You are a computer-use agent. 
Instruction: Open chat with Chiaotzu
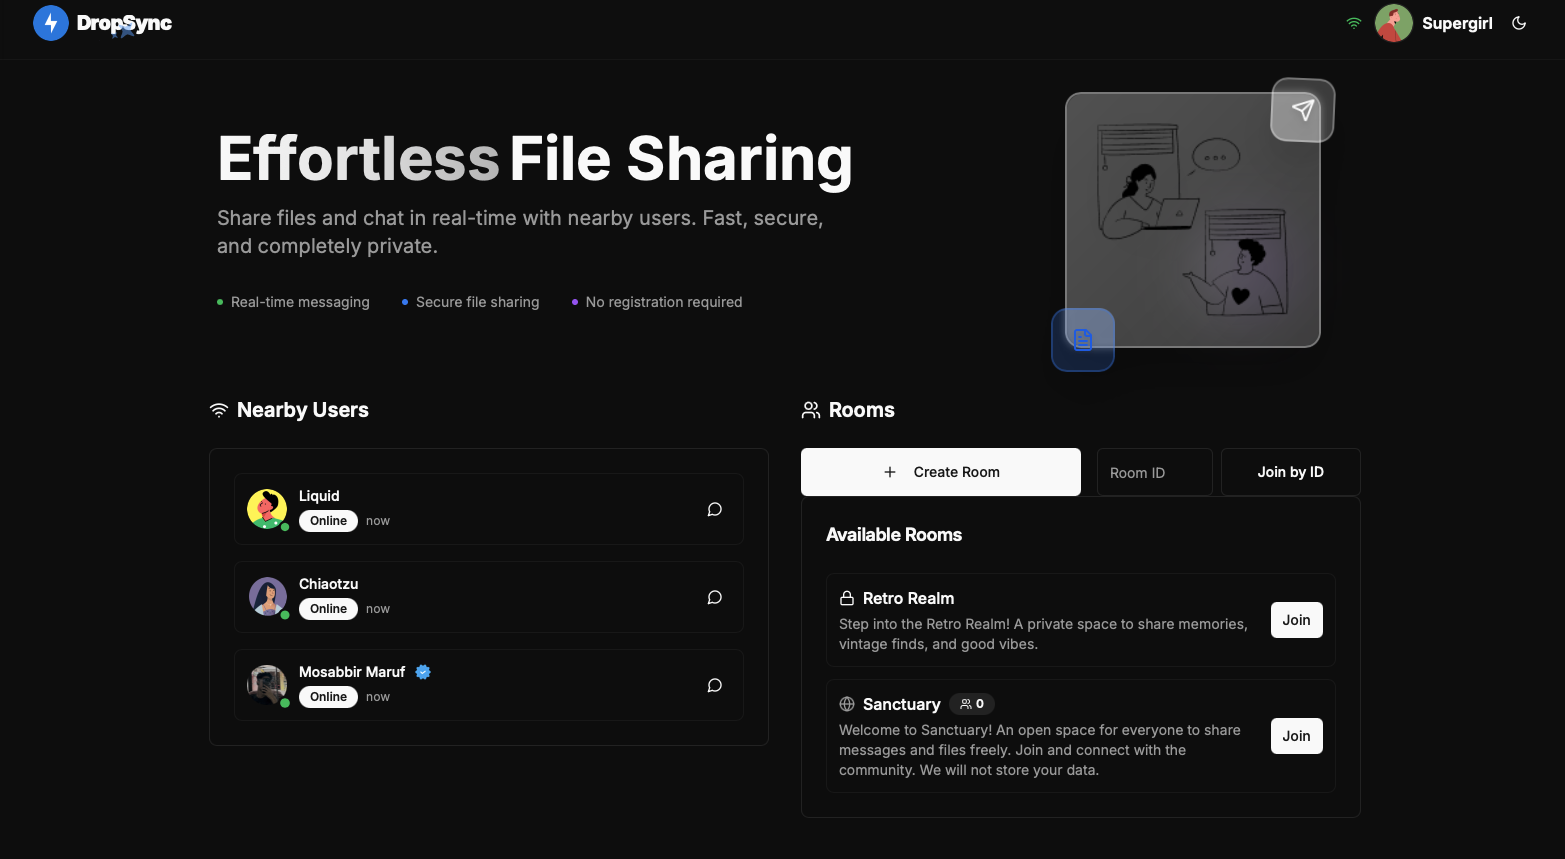pos(714,597)
